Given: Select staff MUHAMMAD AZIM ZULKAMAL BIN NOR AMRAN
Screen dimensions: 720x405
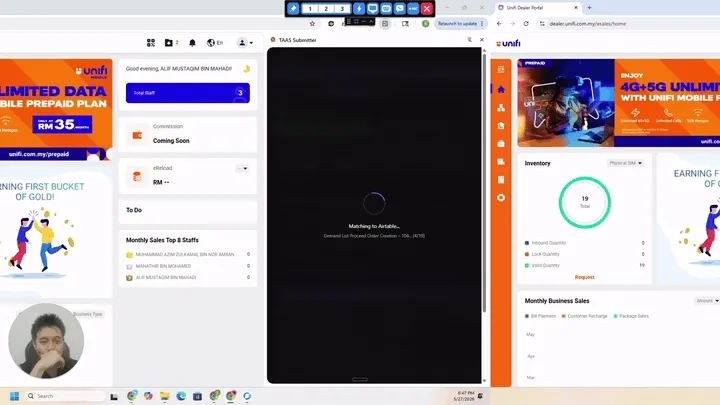Looking at the screenshot, I should (185, 254).
